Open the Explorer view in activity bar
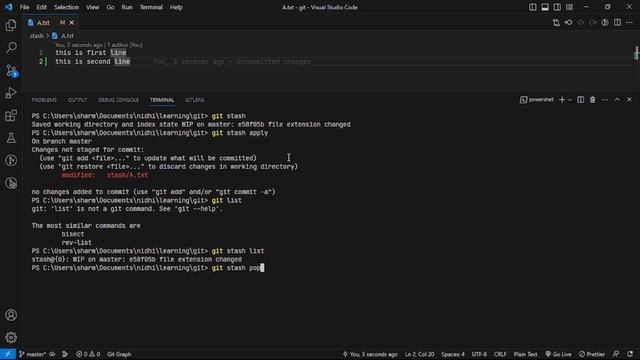This screenshot has width=640, height=360. point(11,25)
